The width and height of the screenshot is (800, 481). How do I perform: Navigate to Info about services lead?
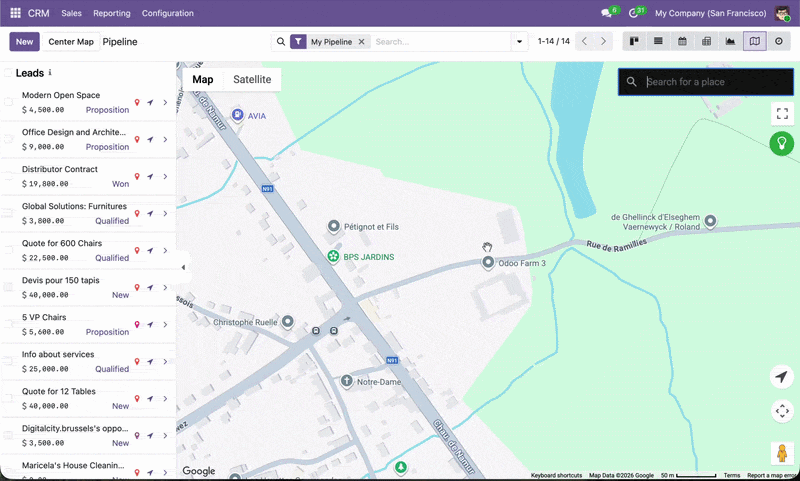(x=150, y=361)
